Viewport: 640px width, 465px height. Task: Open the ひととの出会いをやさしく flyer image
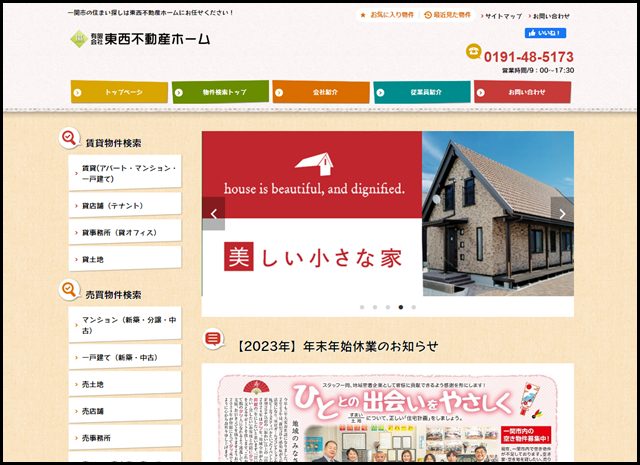tap(388, 418)
